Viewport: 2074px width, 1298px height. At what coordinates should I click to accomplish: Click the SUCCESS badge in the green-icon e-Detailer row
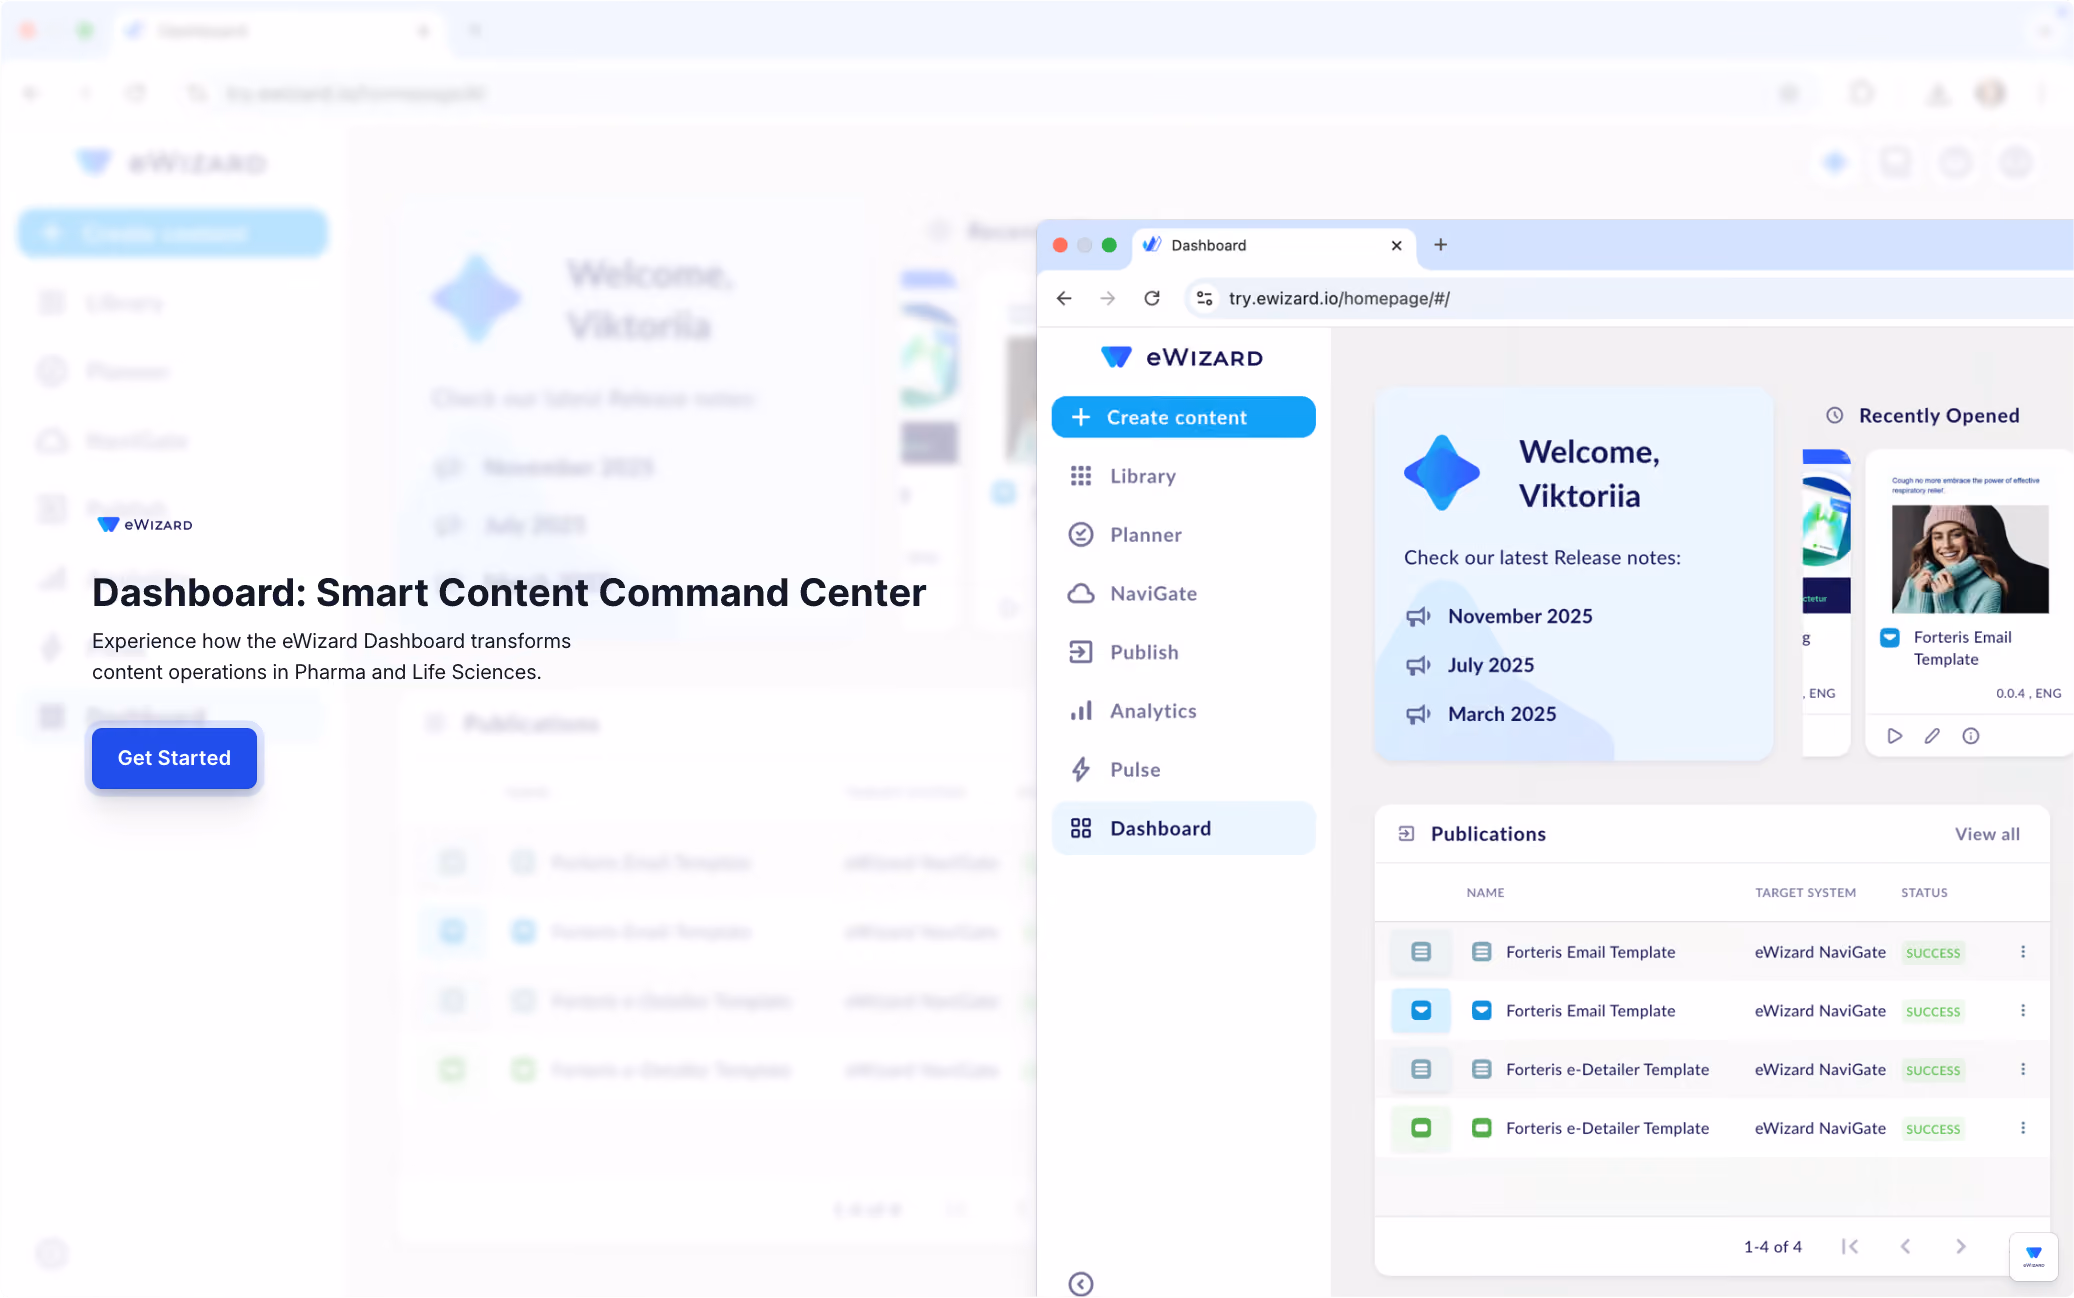pyautogui.click(x=1933, y=1129)
